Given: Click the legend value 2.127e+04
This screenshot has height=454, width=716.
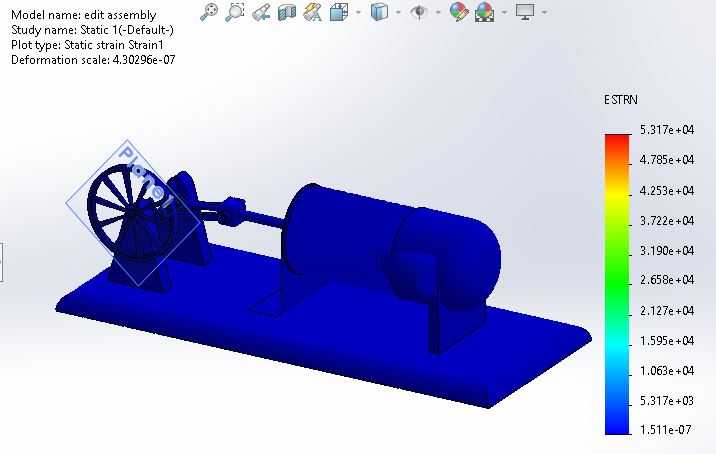Looking at the screenshot, I should pos(667,311).
